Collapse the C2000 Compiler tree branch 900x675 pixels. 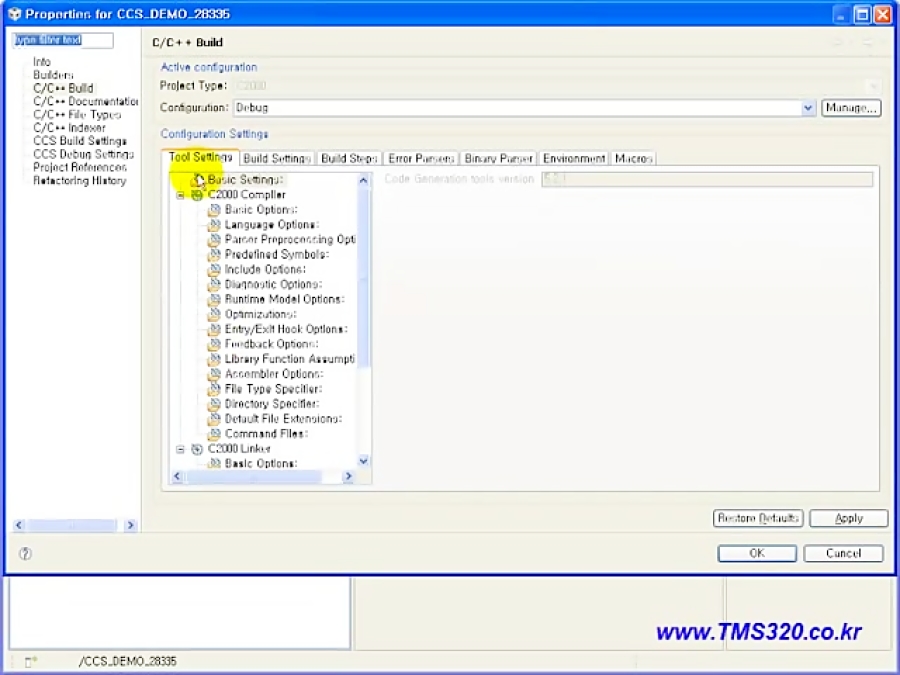[180, 195]
